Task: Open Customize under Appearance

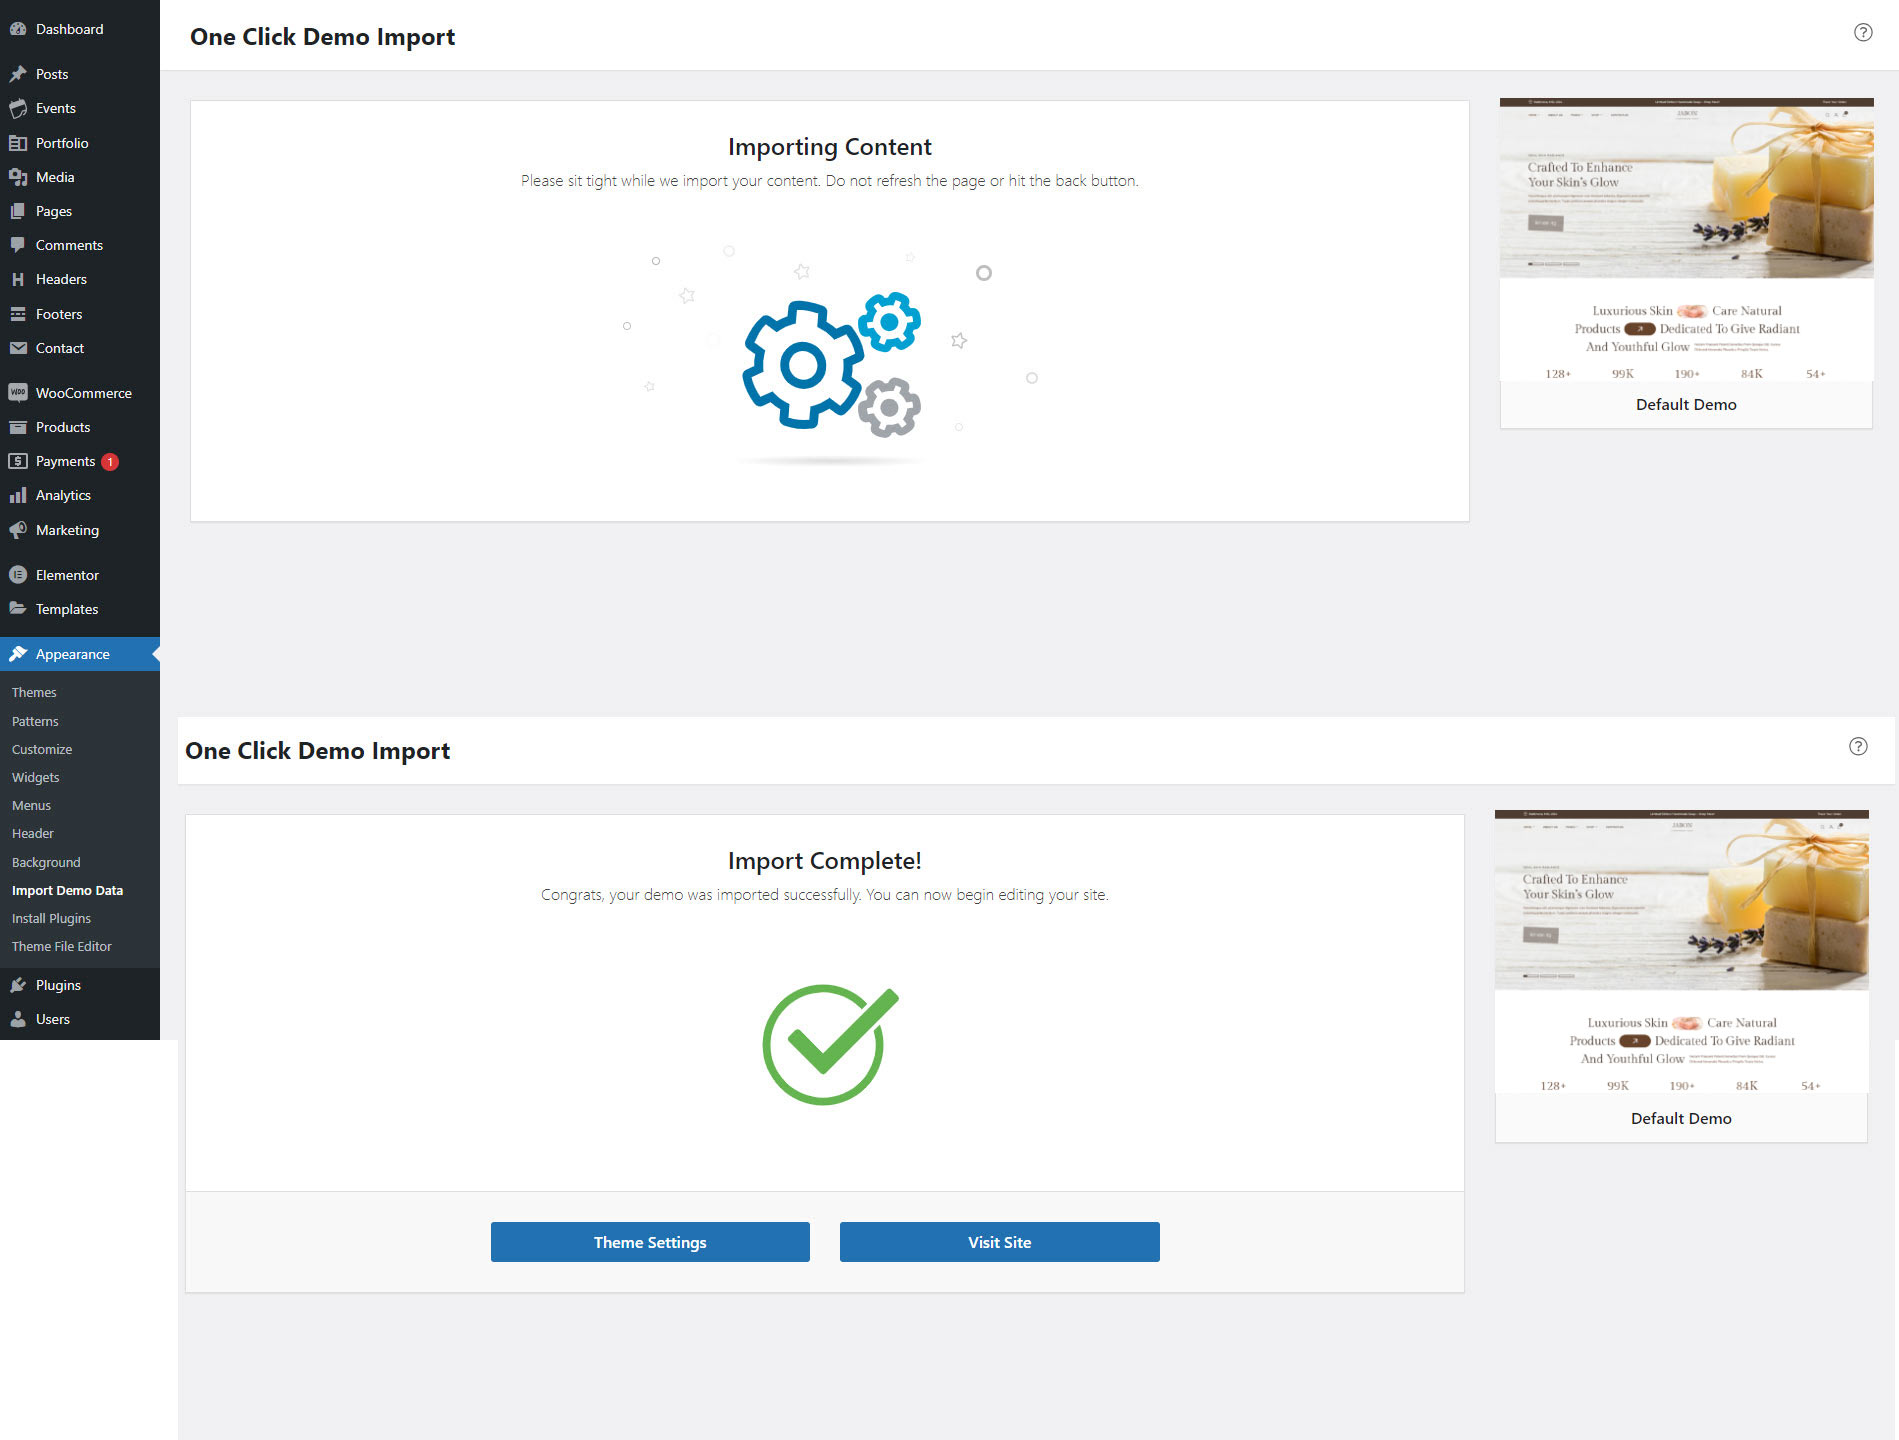Action: (x=42, y=749)
